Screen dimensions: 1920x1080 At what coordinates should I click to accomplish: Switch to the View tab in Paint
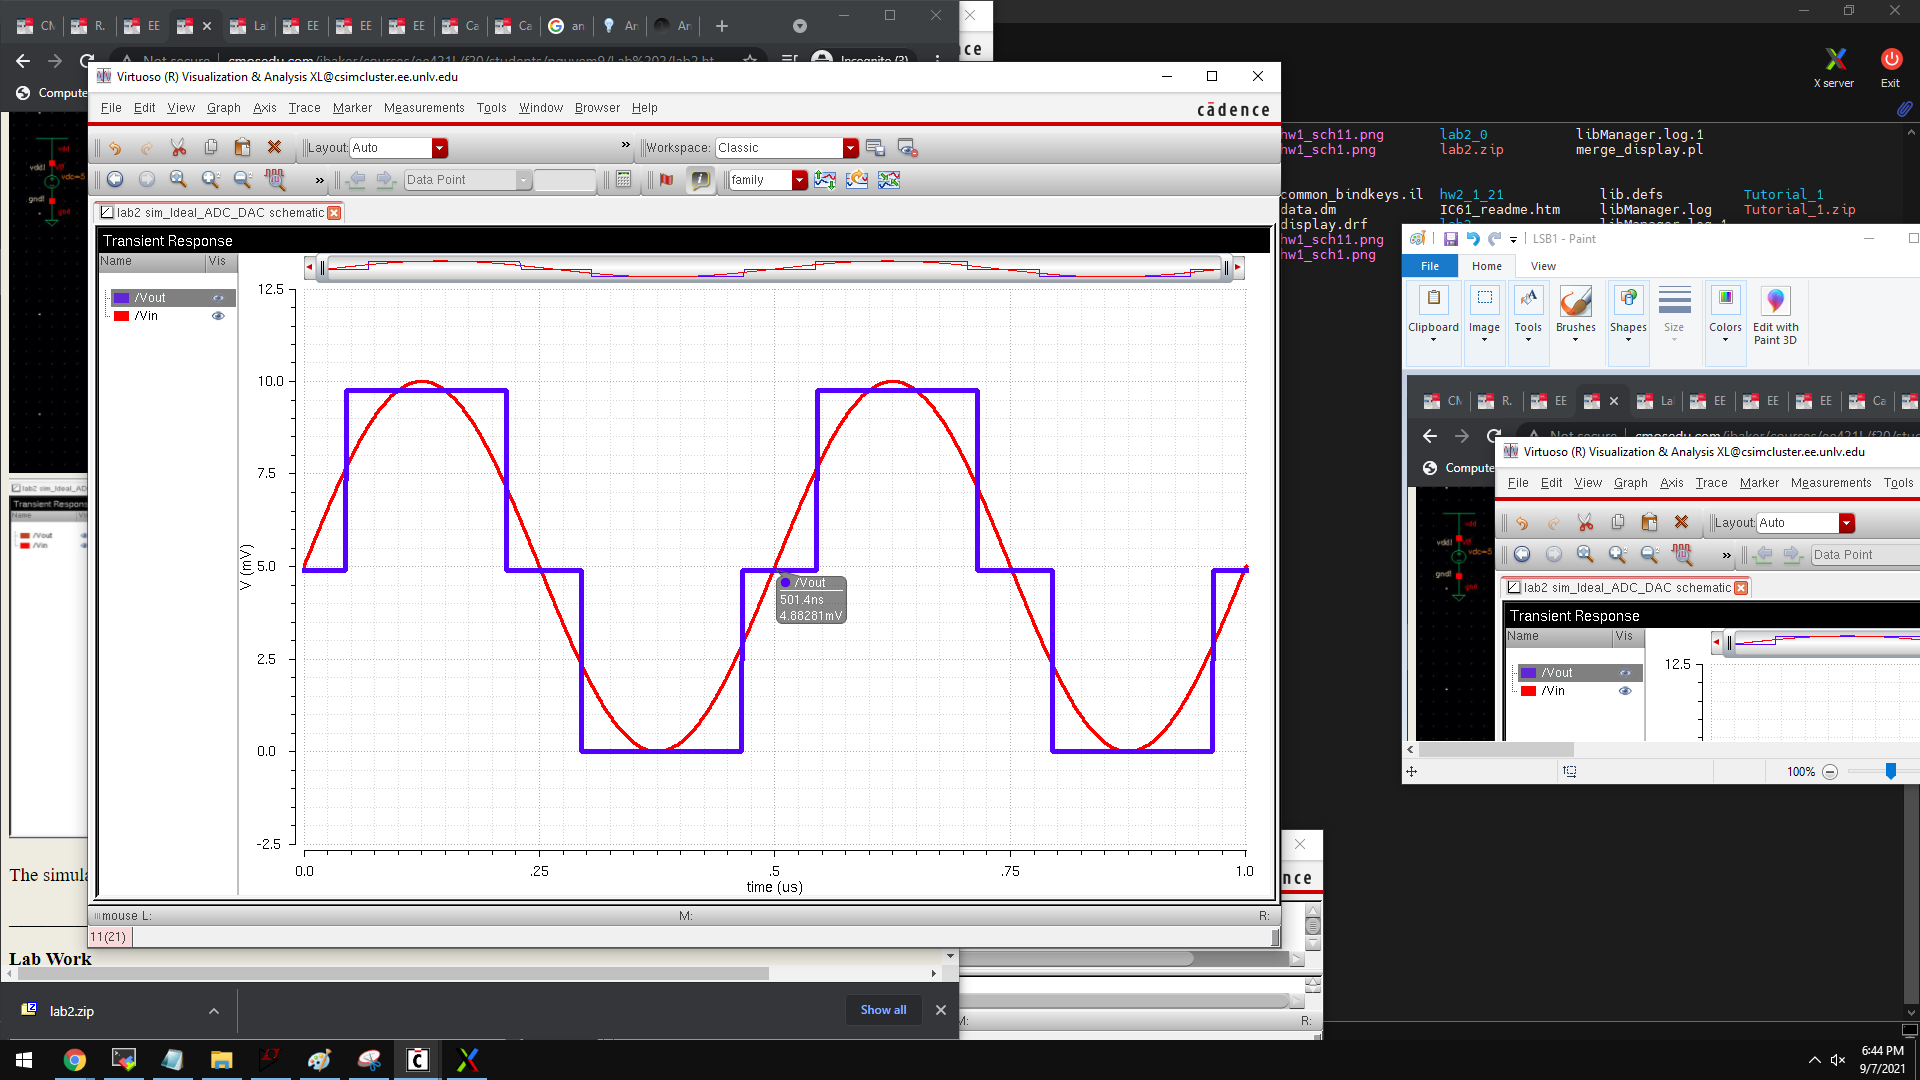1543,266
